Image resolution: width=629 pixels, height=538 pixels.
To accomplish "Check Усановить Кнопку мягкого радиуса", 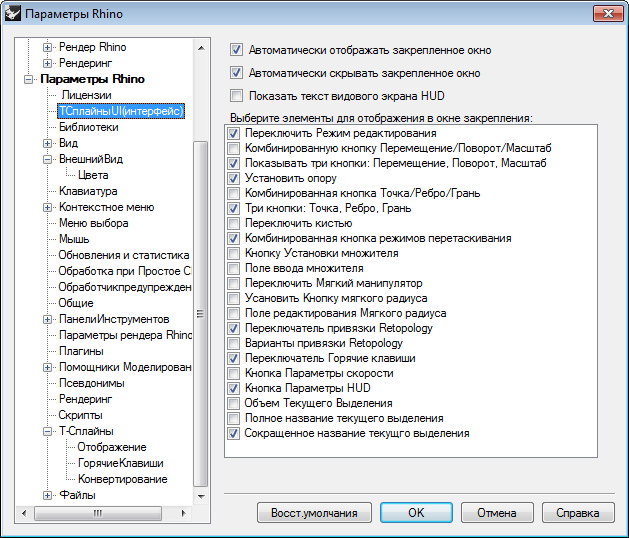I will [x=233, y=298].
